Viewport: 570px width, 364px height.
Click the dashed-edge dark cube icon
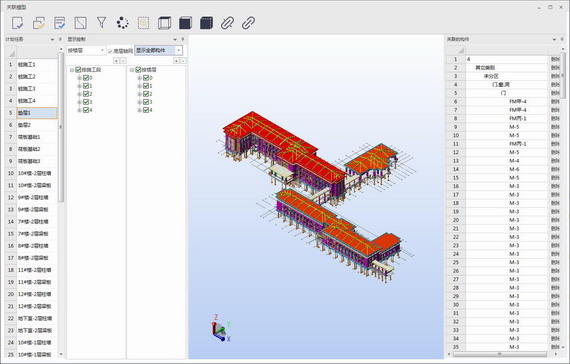(x=206, y=23)
